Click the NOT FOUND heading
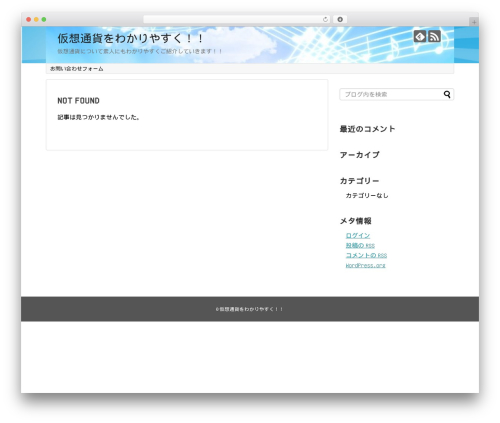Viewport: 500px width, 423px height. coord(78,101)
